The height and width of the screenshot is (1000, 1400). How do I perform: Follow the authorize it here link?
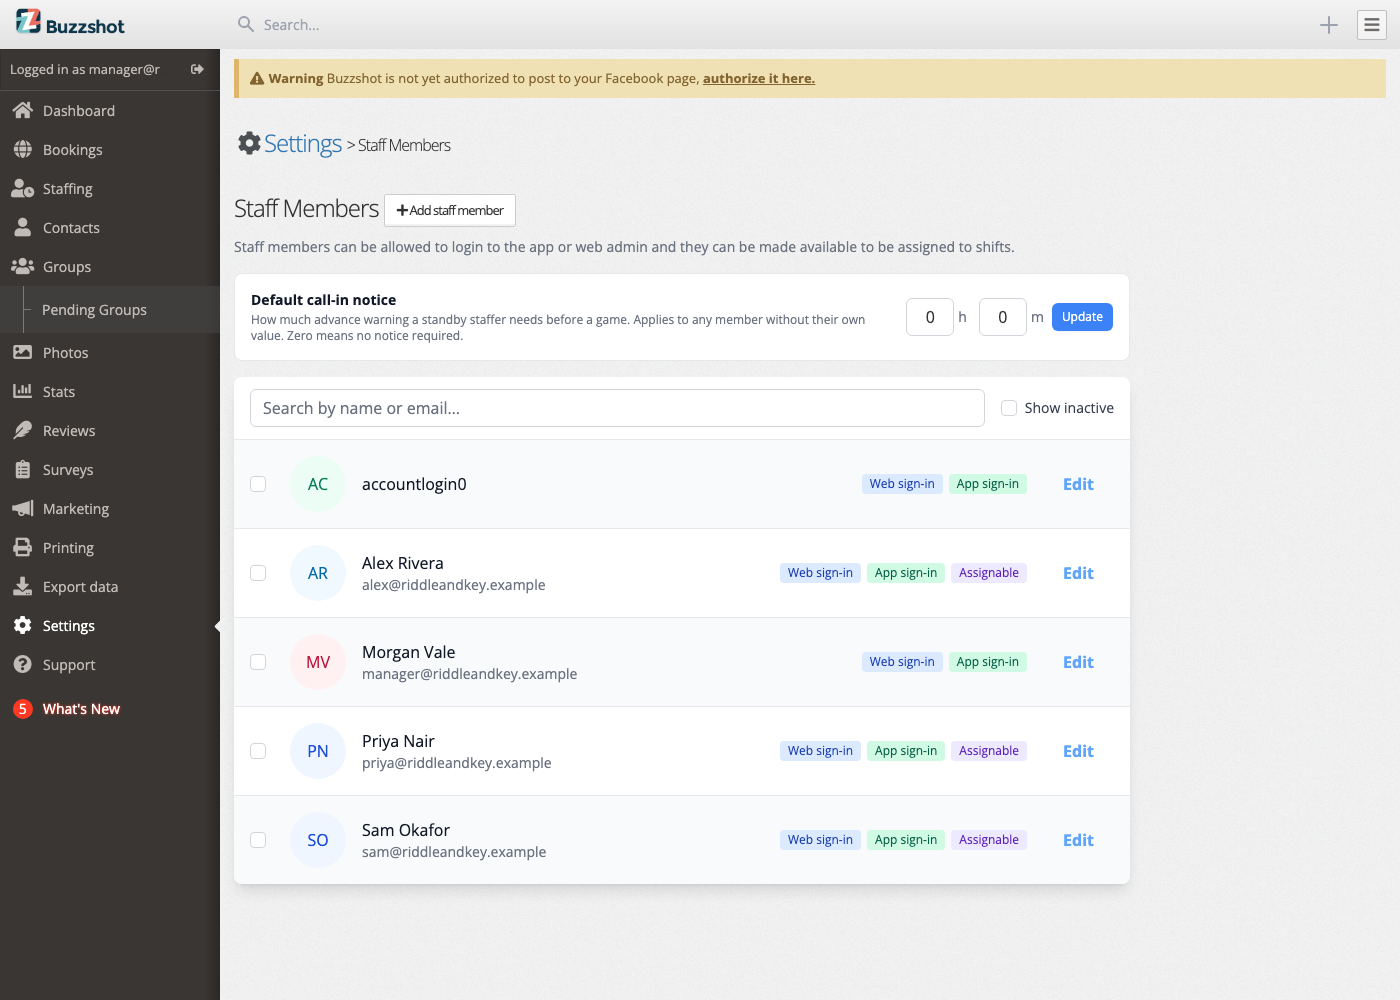coord(759,78)
